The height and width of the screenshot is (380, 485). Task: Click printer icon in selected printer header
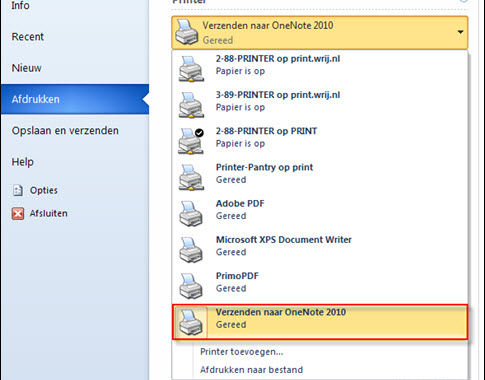pos(187,32)
